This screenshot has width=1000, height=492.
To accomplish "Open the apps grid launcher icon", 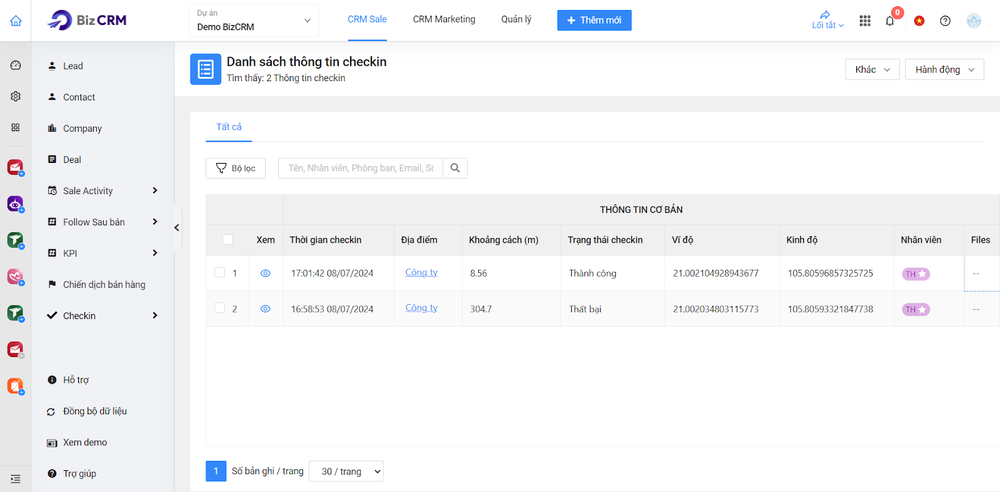I will pyautogui.click(x=865, y=21).
